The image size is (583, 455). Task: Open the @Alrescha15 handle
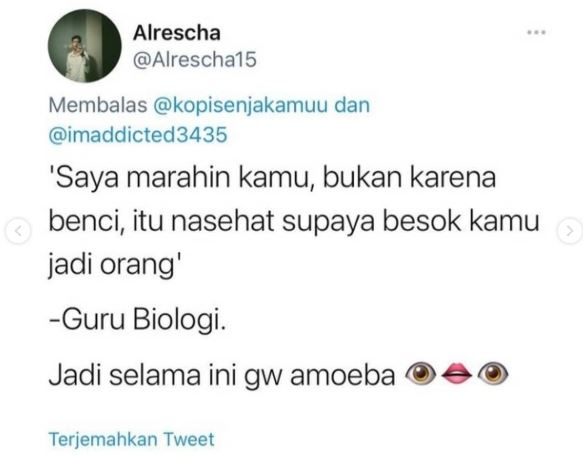pyautogui.click(x=194, y=59)
